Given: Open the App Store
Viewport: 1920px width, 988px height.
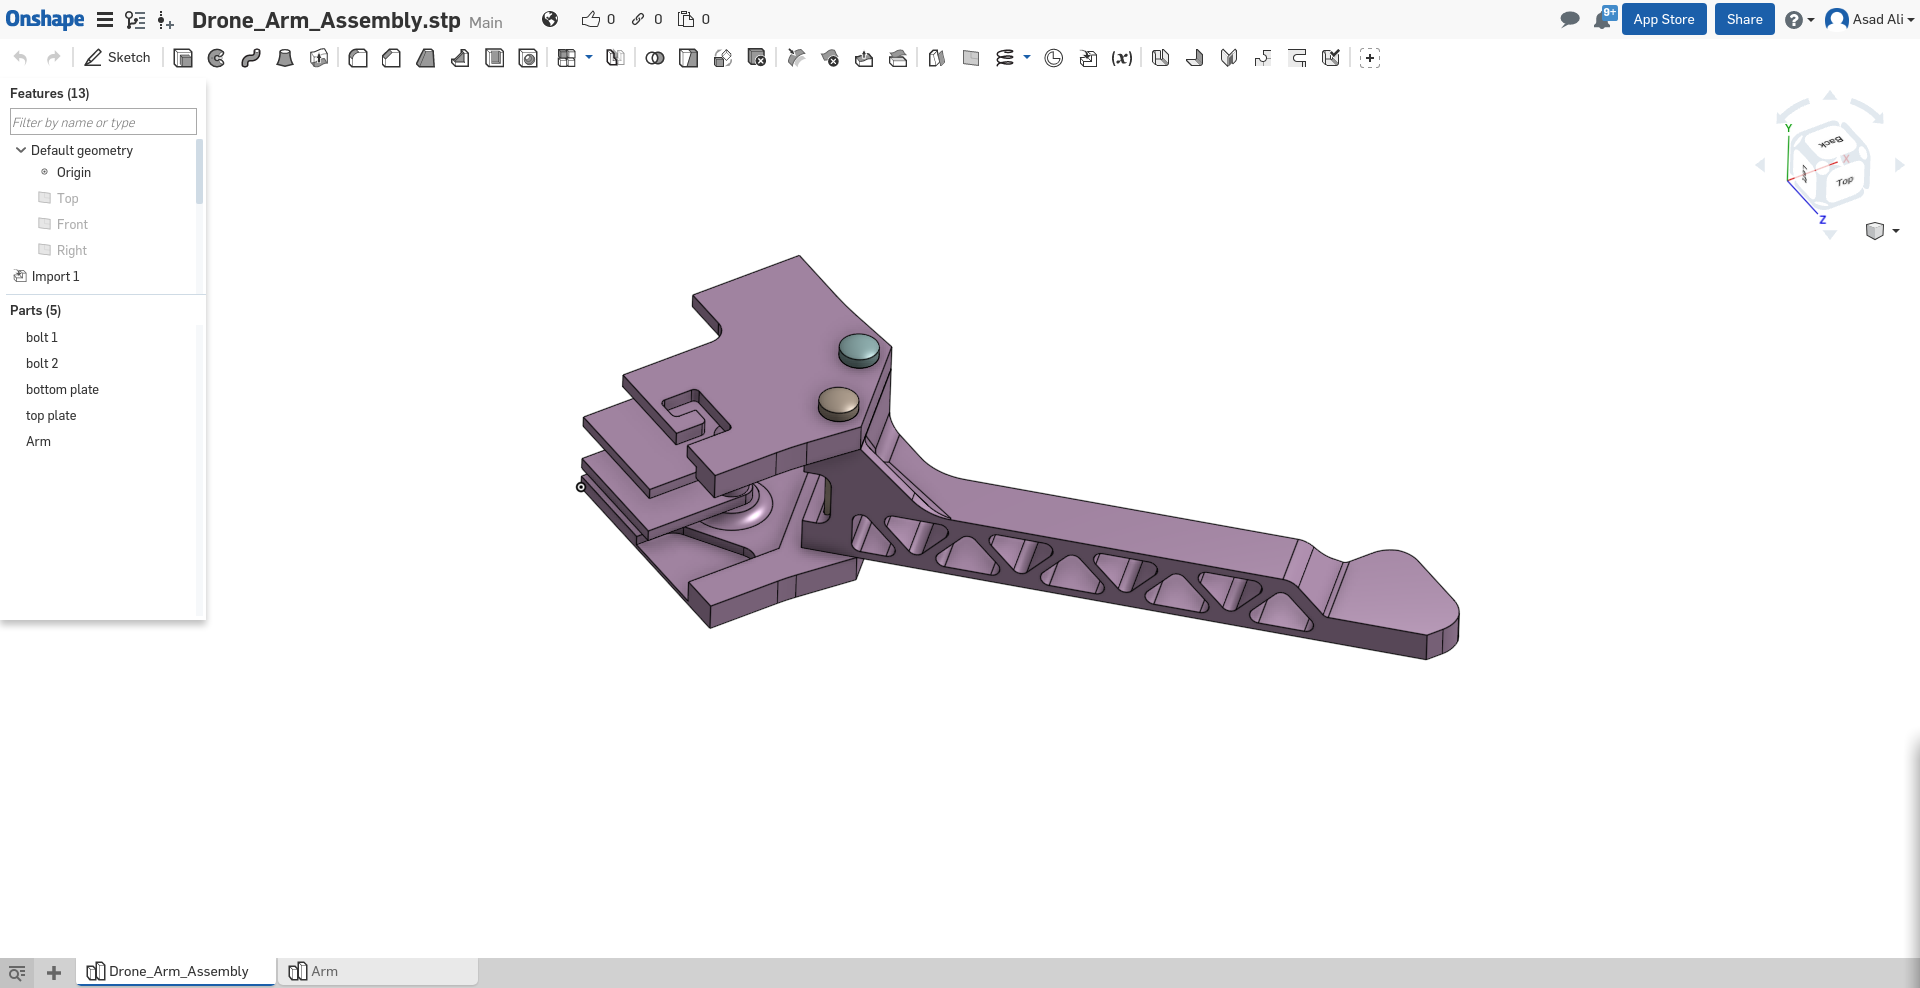Looking at the screenshot, I should pos(1664,19).
